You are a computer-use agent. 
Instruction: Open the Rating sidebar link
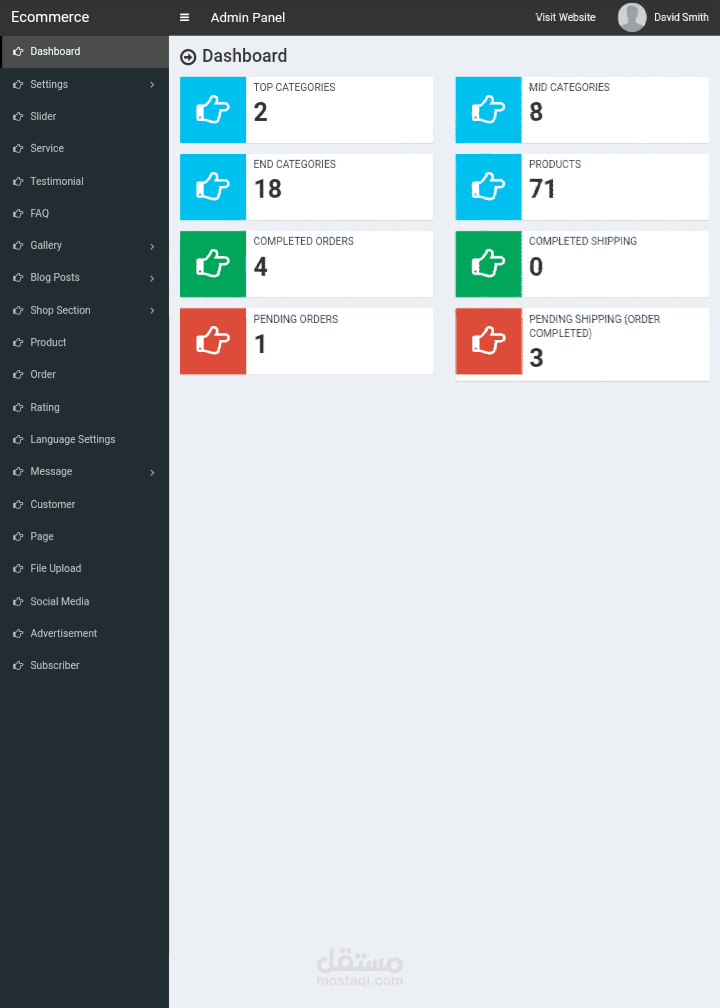[x=84, y=408]
